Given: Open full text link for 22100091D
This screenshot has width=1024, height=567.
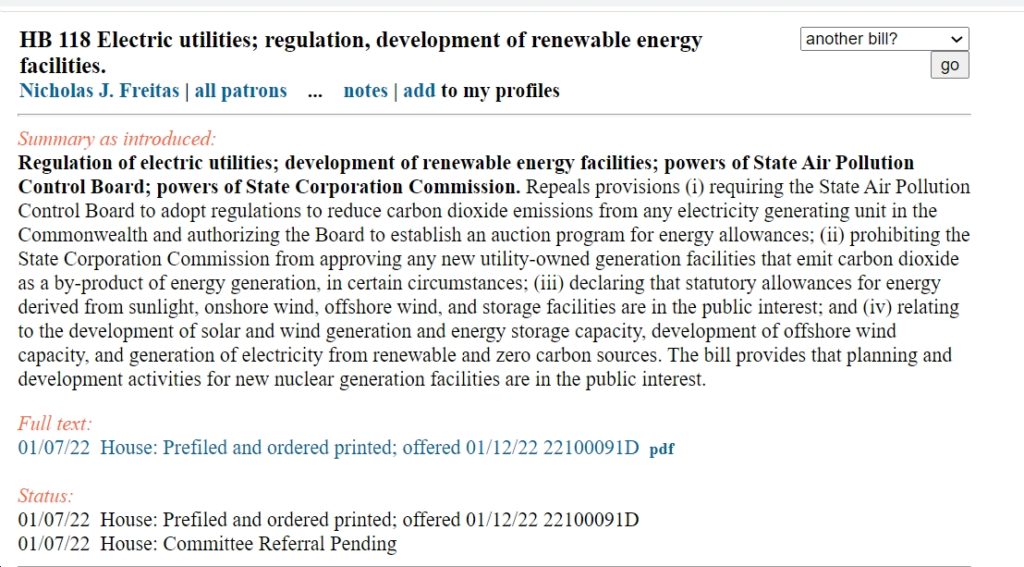Looking at the screenshot, I should (x=328, y=447).
